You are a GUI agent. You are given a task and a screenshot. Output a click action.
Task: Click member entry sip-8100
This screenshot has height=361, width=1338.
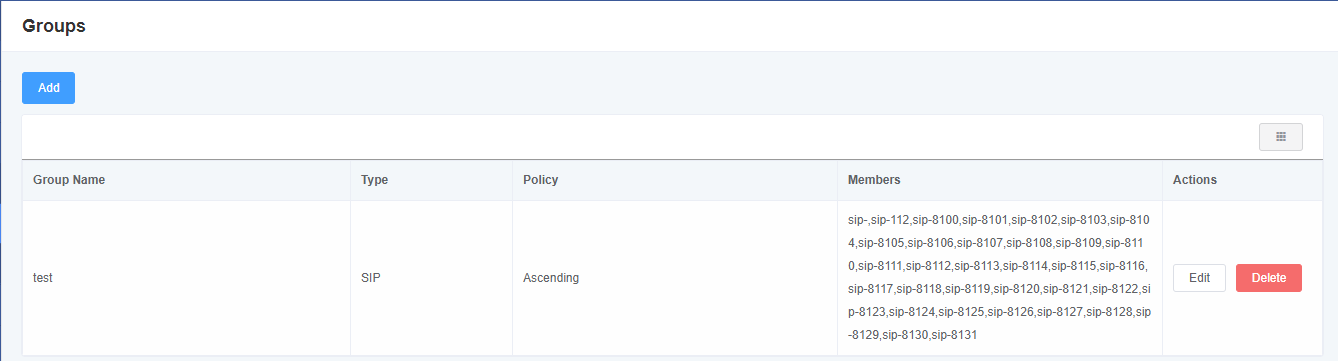point(935,219)
